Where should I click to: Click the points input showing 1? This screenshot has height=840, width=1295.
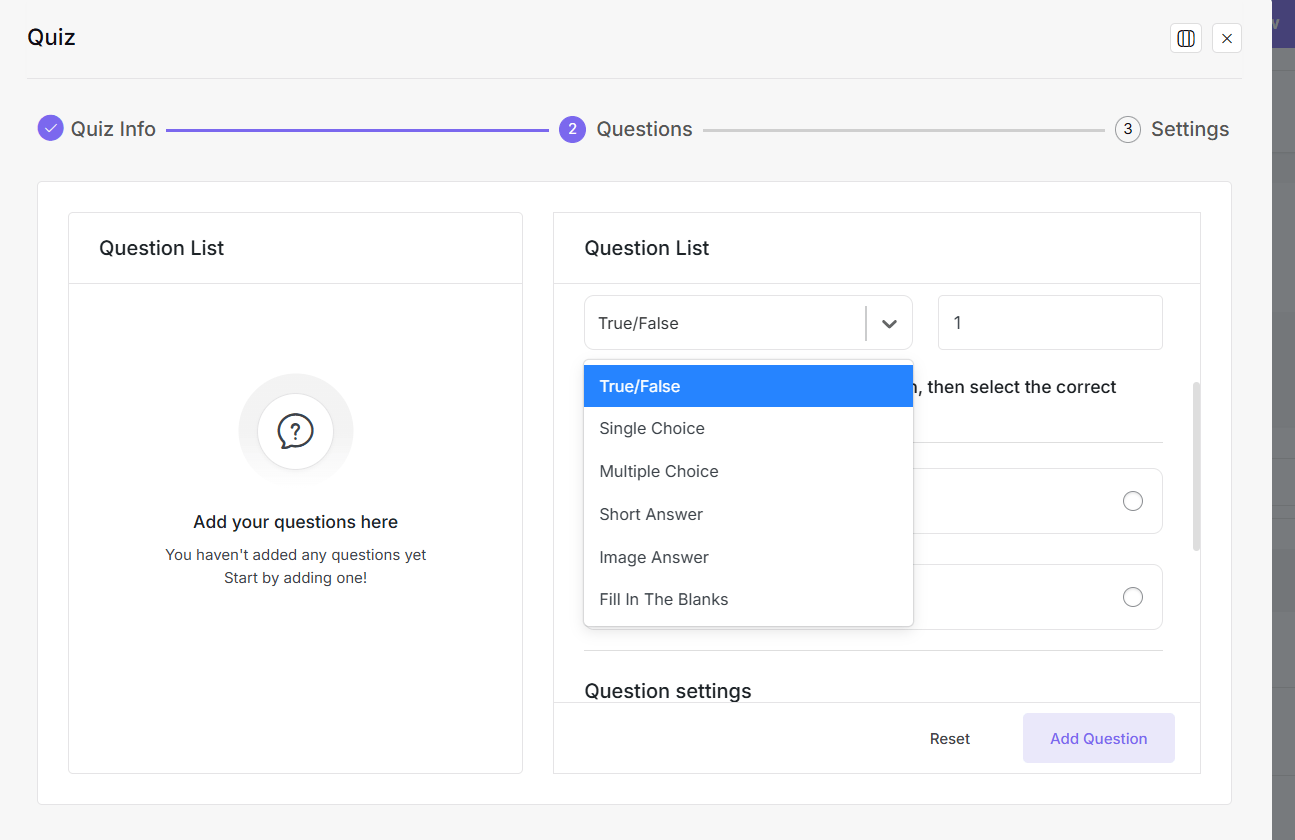(x=1049, y=322)
